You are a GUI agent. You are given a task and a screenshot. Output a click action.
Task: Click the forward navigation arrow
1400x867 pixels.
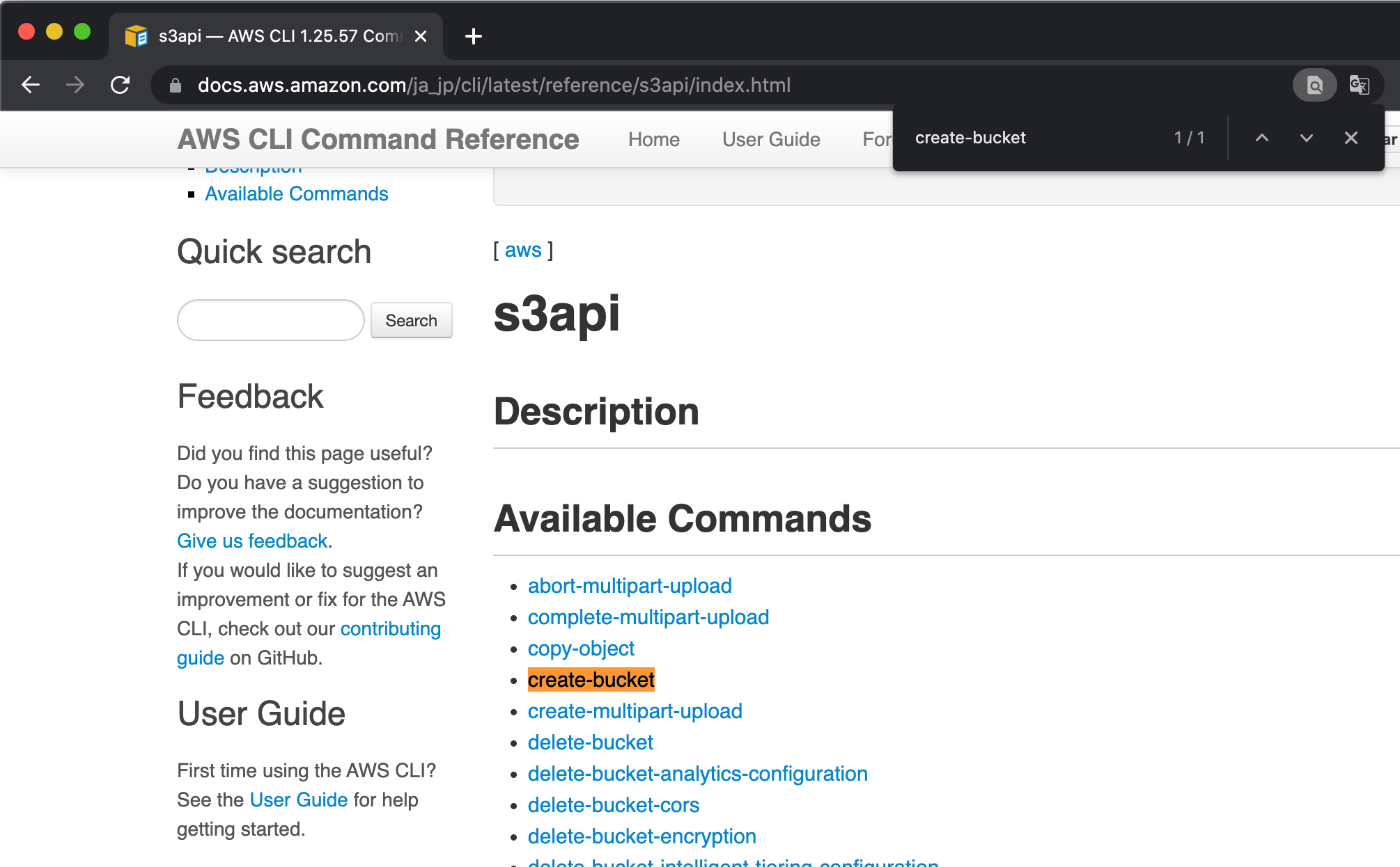[74, 85]
